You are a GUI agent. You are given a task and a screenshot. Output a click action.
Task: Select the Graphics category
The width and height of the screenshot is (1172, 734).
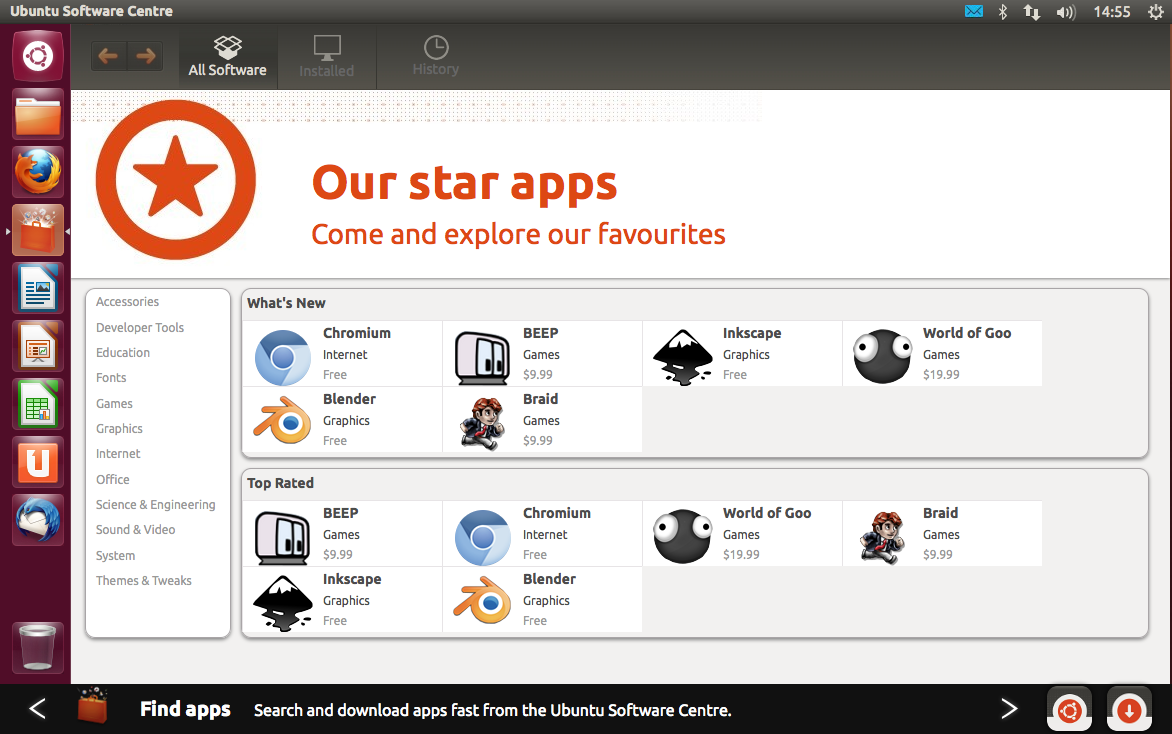[x=119, y=429]
